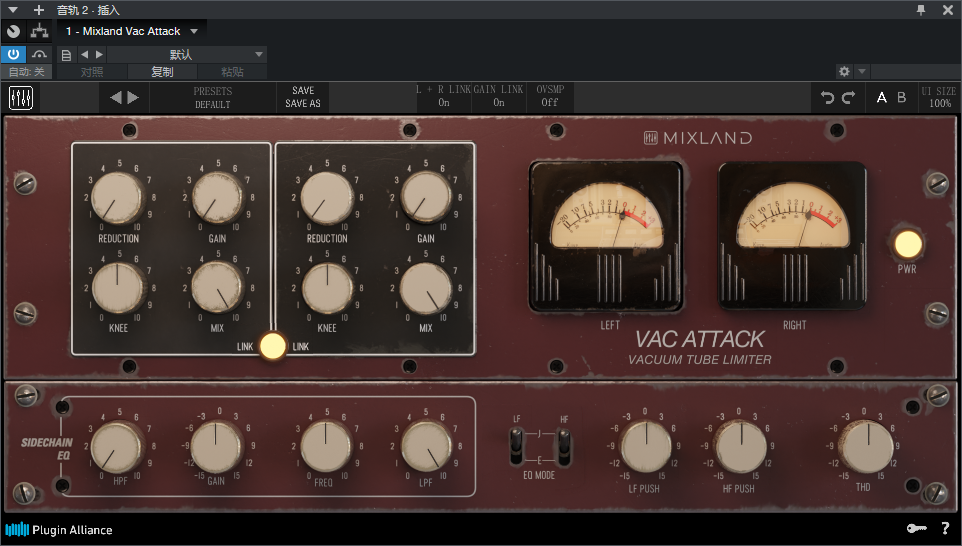This screenshot has height=546, width=962.
Task: Expand the dropdown beside the gear icon
Action: (861, 71)
